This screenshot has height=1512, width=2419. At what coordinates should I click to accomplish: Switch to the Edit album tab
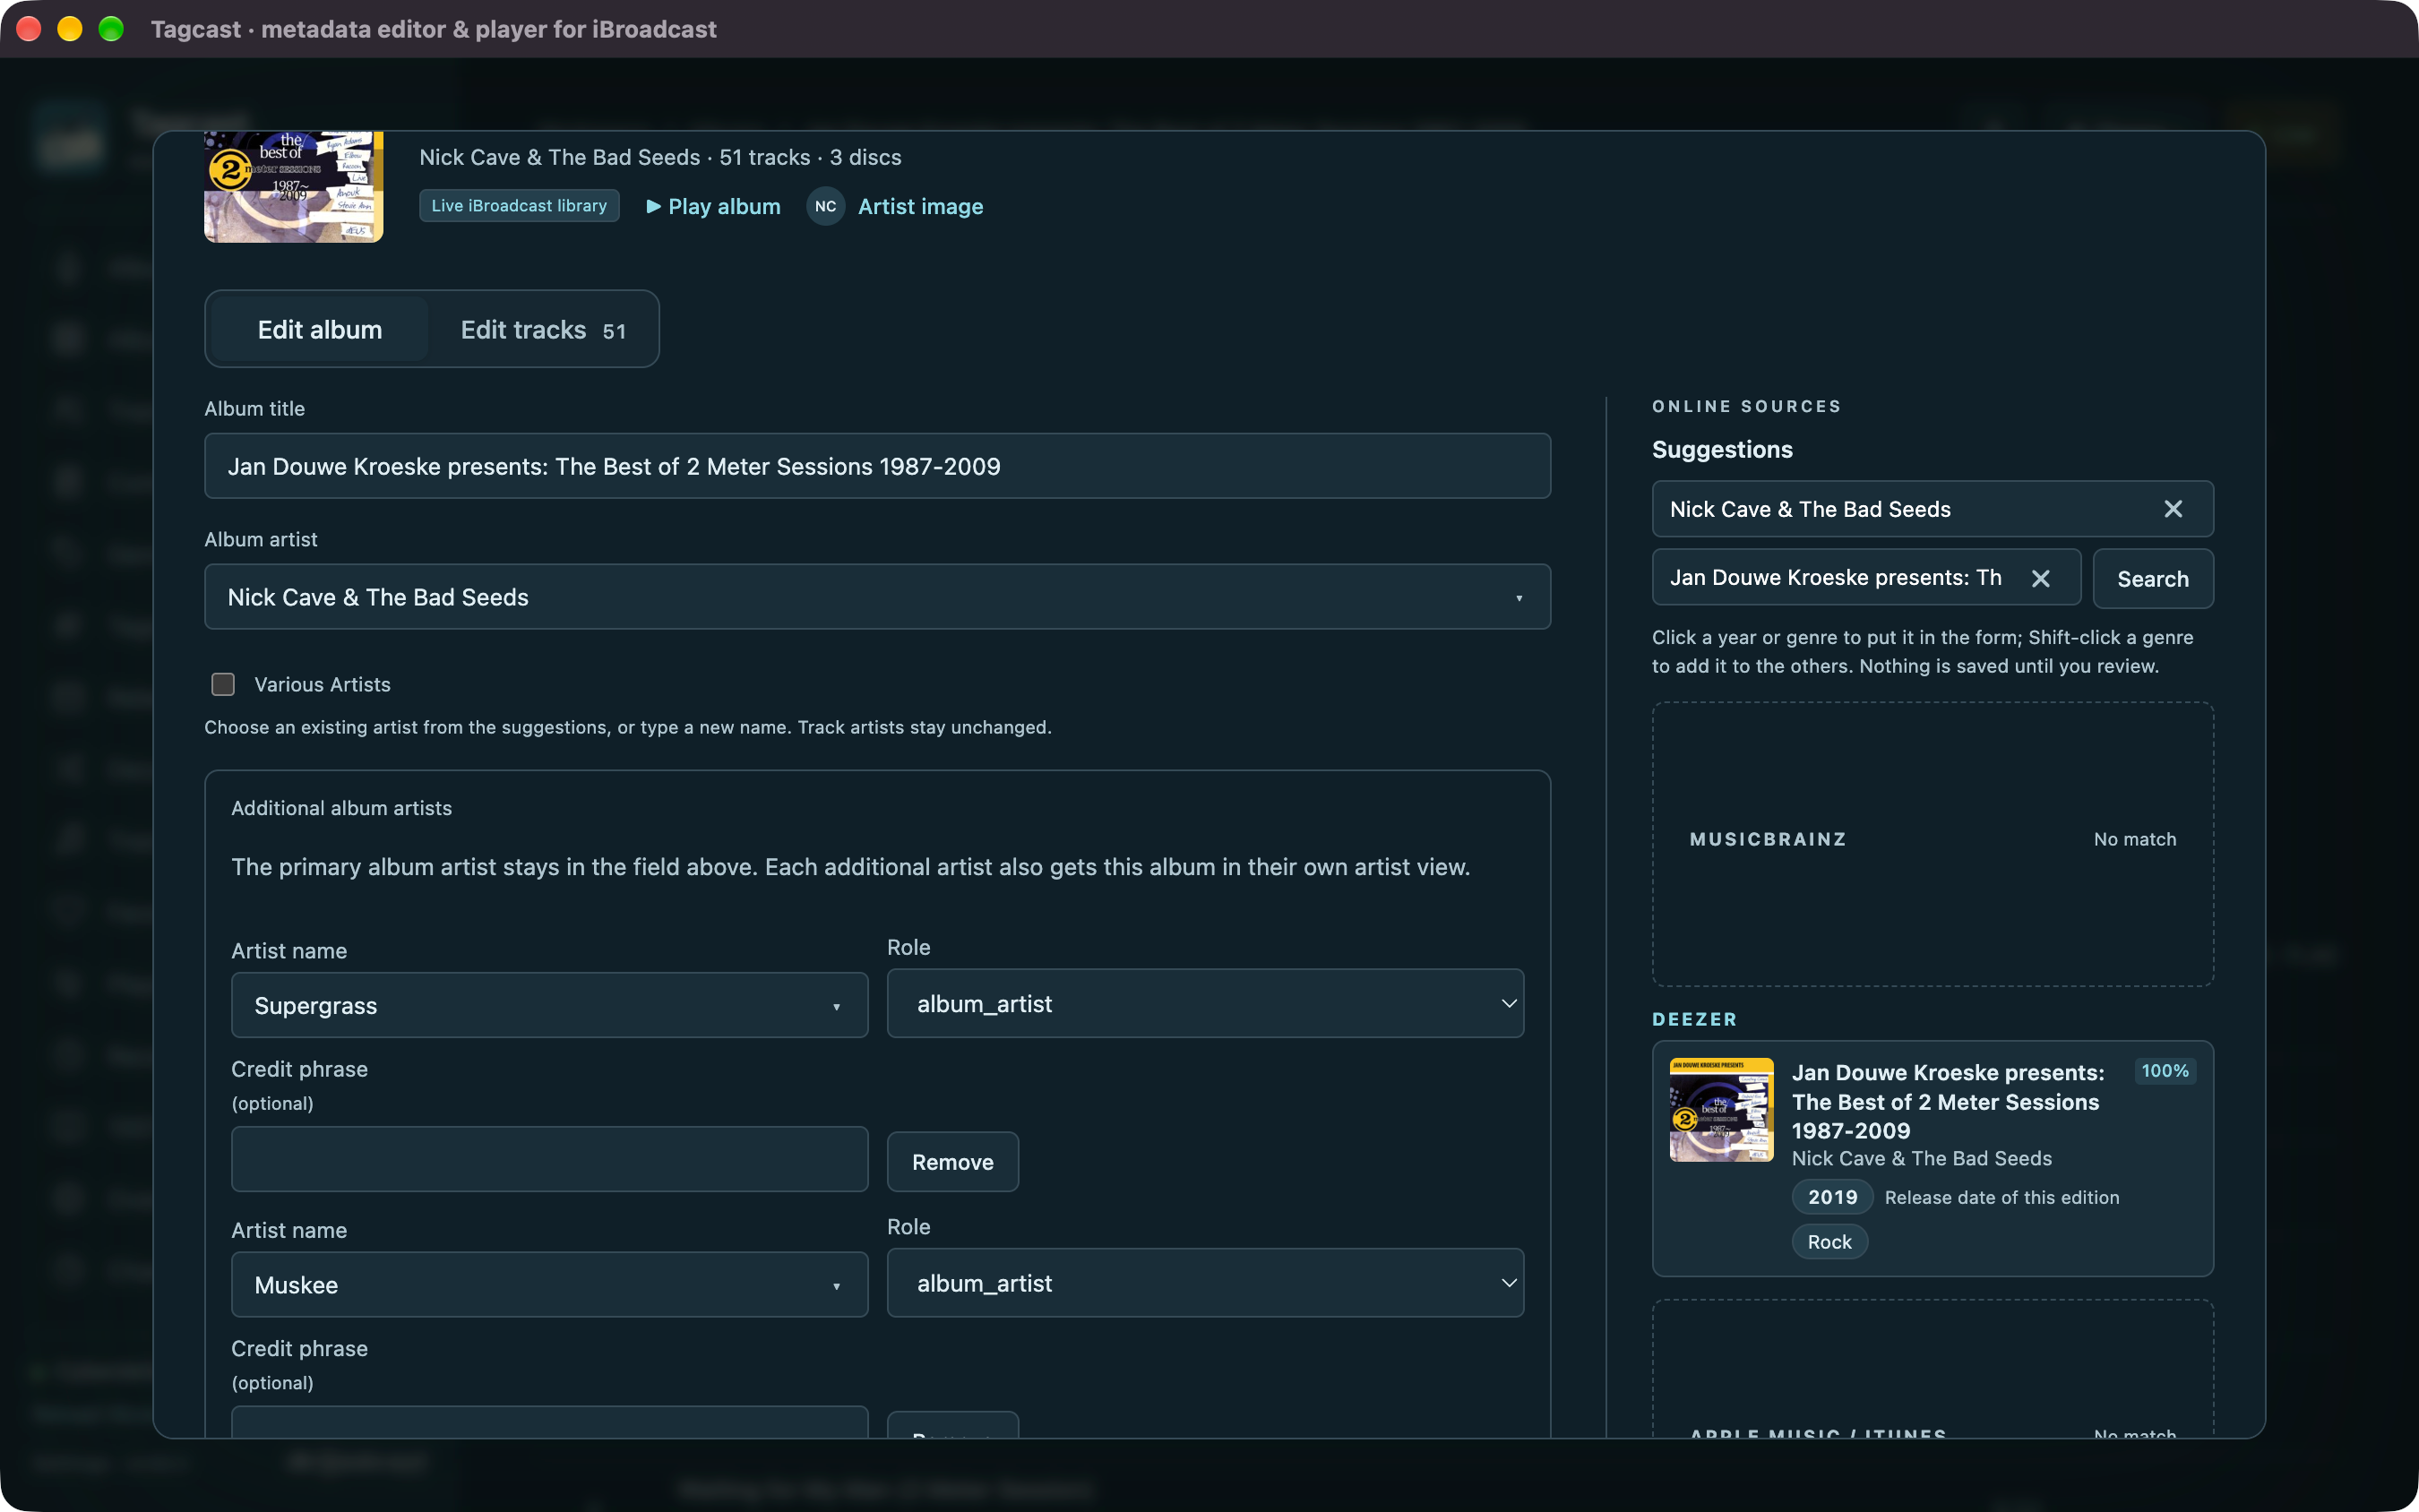pyautogui.click(x=320, y=329)
